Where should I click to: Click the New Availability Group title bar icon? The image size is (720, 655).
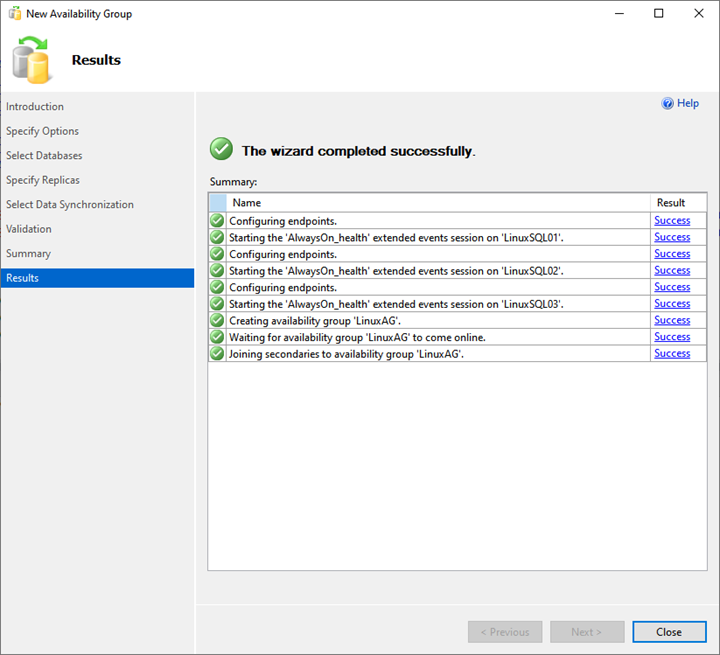click(15, 14)
